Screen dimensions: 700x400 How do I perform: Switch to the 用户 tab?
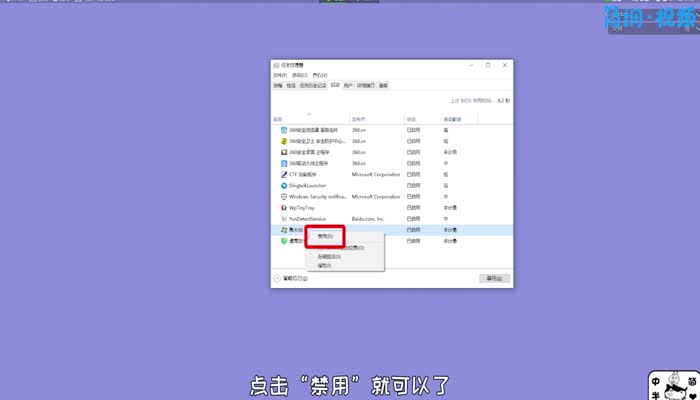coord(348,86)
